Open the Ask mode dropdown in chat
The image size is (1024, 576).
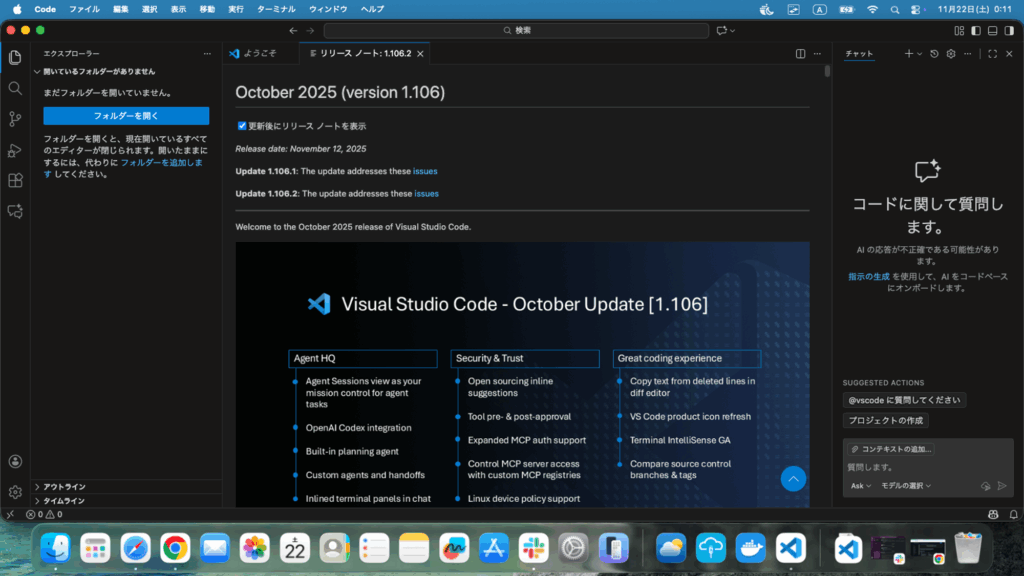pyautogui.click(x=861, y=486)
